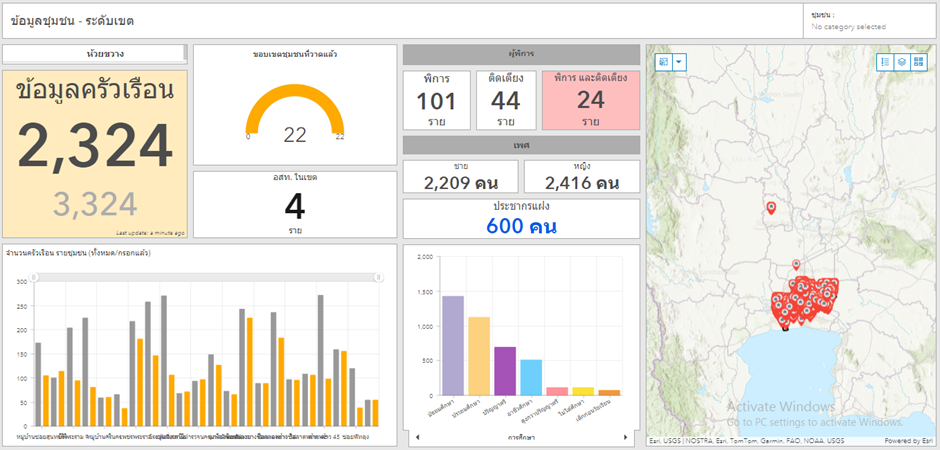Screen dimensions: 940x450
Task: Select the หน่วยขวาง tab header
Action: click(93, 53)
